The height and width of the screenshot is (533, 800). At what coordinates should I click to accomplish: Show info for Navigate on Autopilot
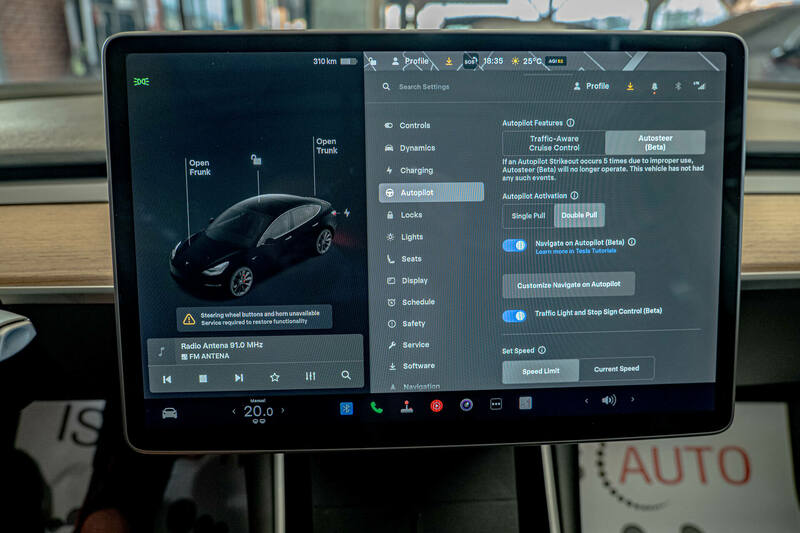point(632,242)
